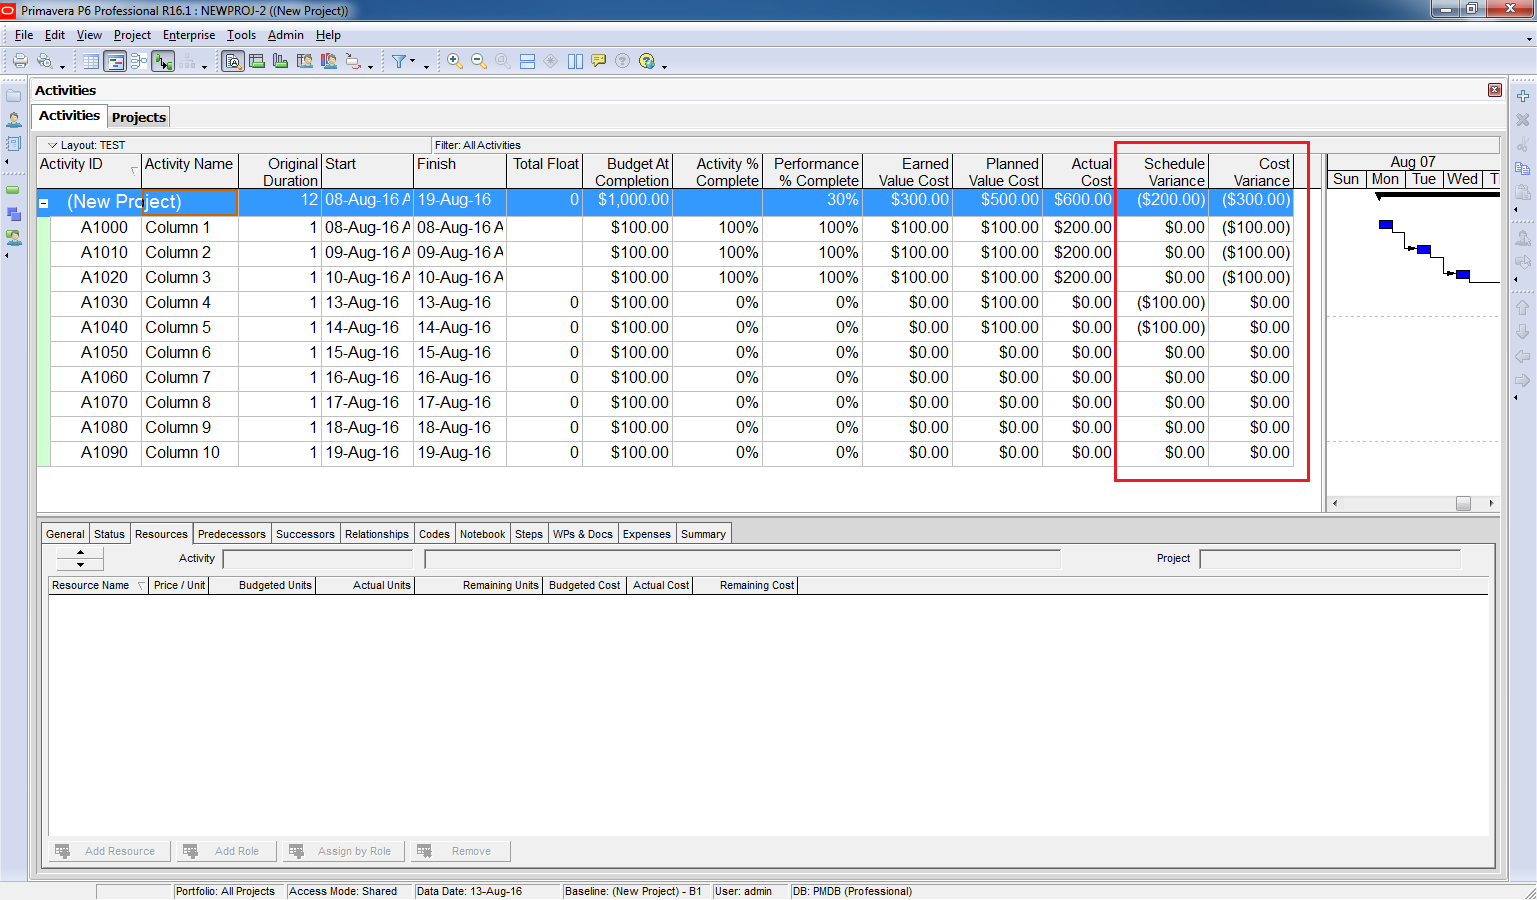1537x900 pixels.
Task: Open the Enterprise menu
Action: pos(189,35)
